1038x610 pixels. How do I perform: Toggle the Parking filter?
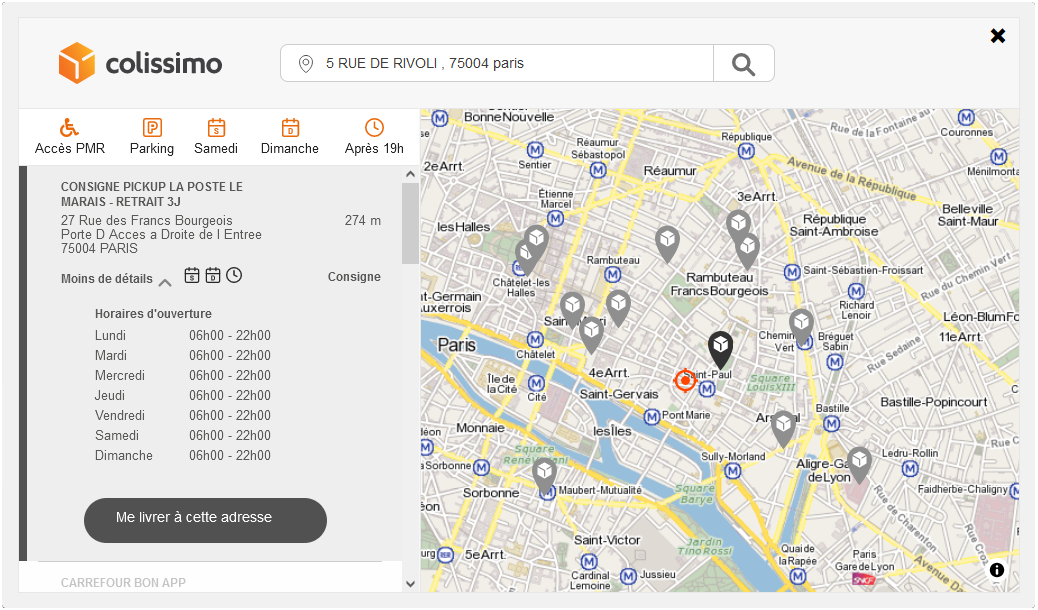(x=152, y=137)
